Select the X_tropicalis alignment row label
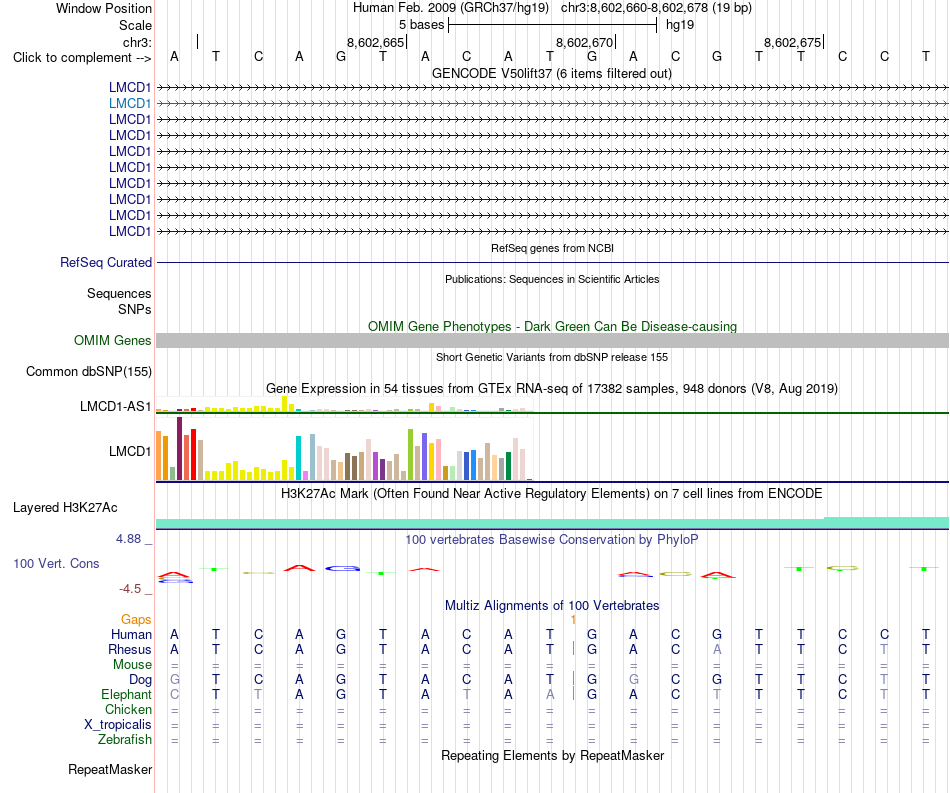 [x=118, y=725]
